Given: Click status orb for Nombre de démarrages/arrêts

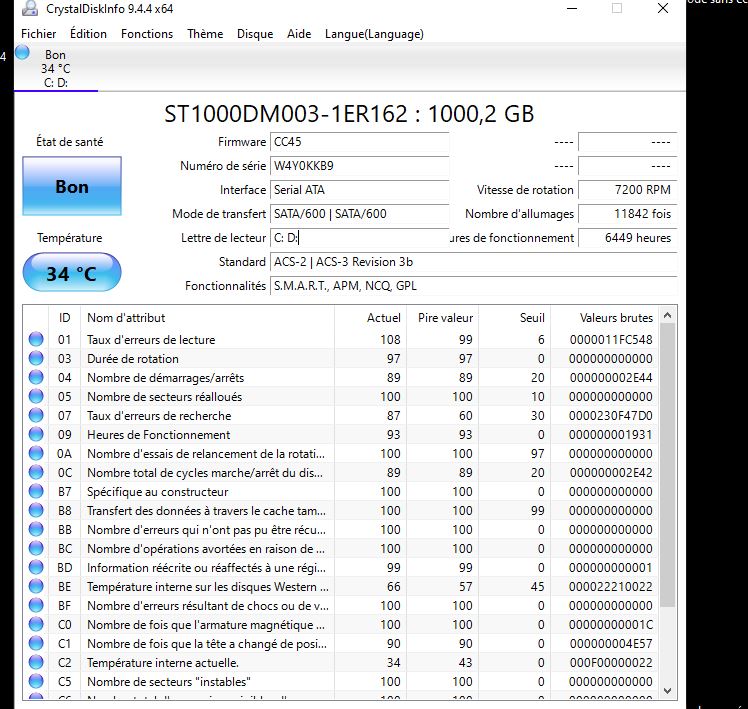Looking at the screenshot, I should tap(36, 377).
